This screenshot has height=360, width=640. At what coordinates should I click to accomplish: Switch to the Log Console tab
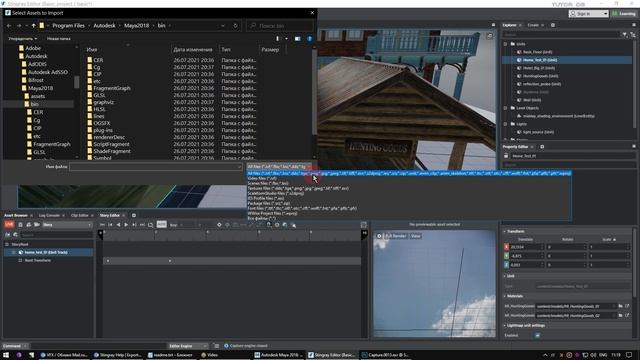point(49,215)
